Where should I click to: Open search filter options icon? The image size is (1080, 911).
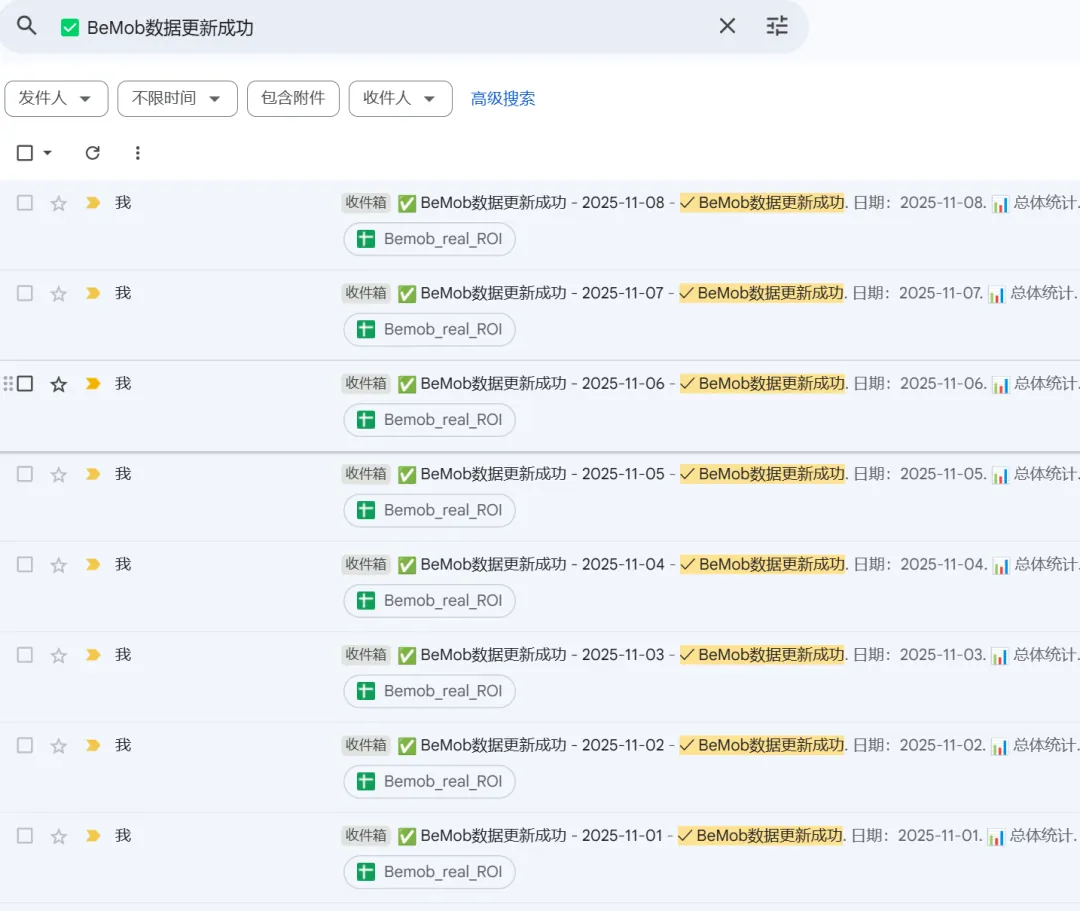[x=777, y=26]
